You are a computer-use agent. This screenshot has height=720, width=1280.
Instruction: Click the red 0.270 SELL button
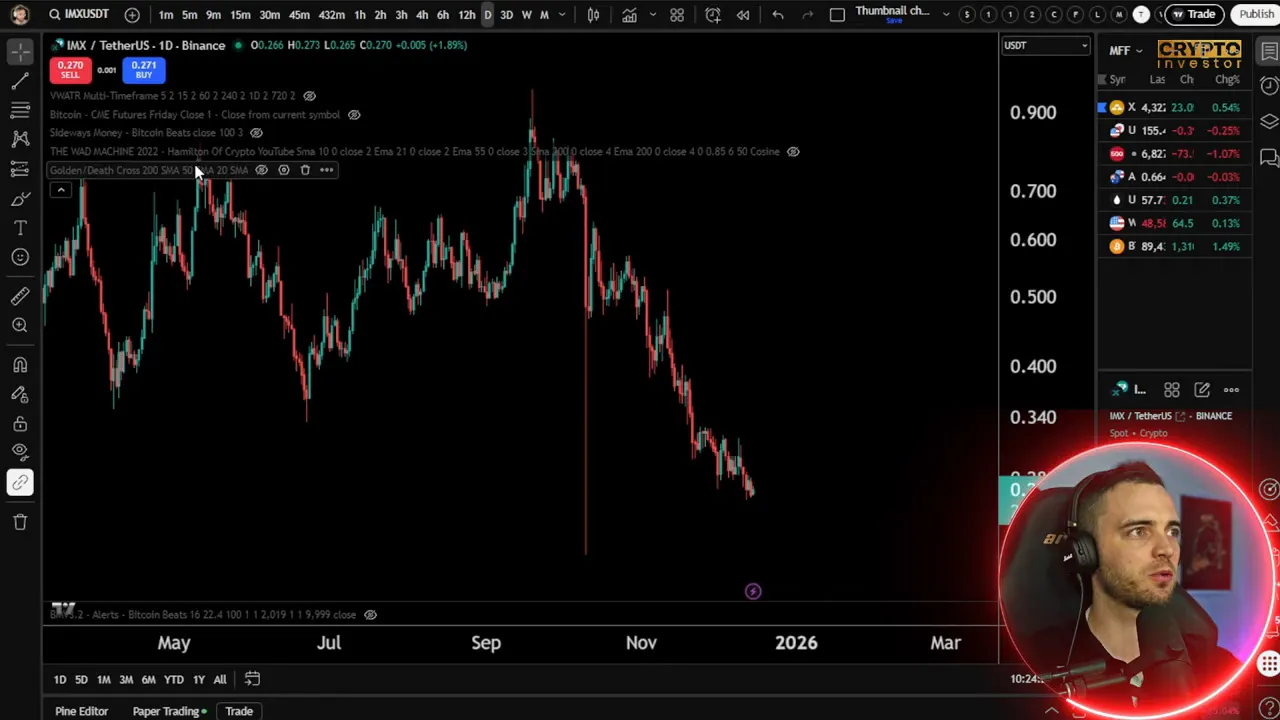[x=70, y=69]
